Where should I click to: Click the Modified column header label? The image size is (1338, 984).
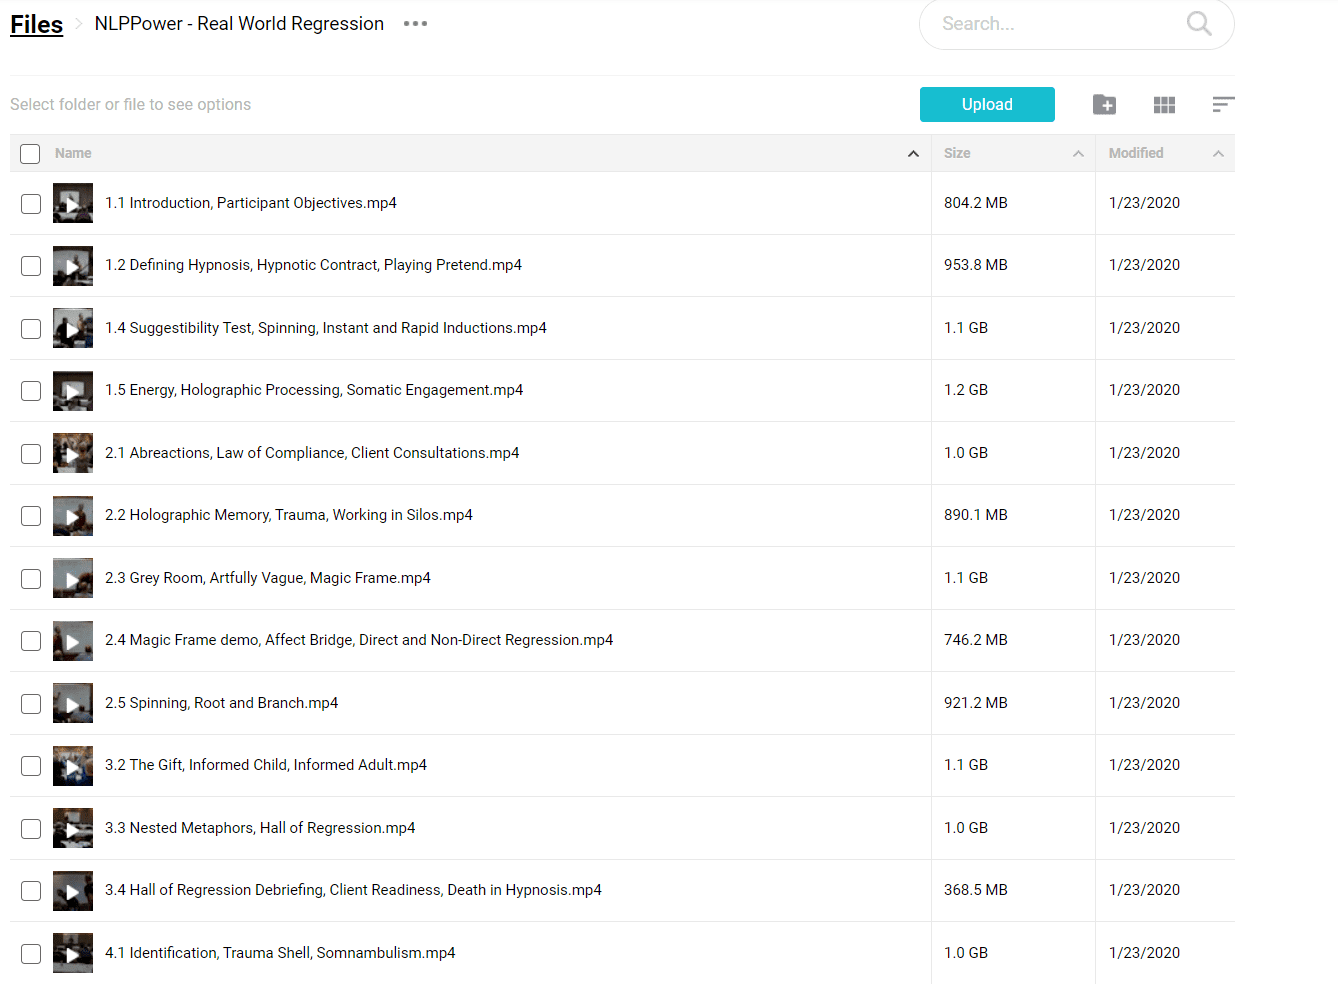point(1136,153)
